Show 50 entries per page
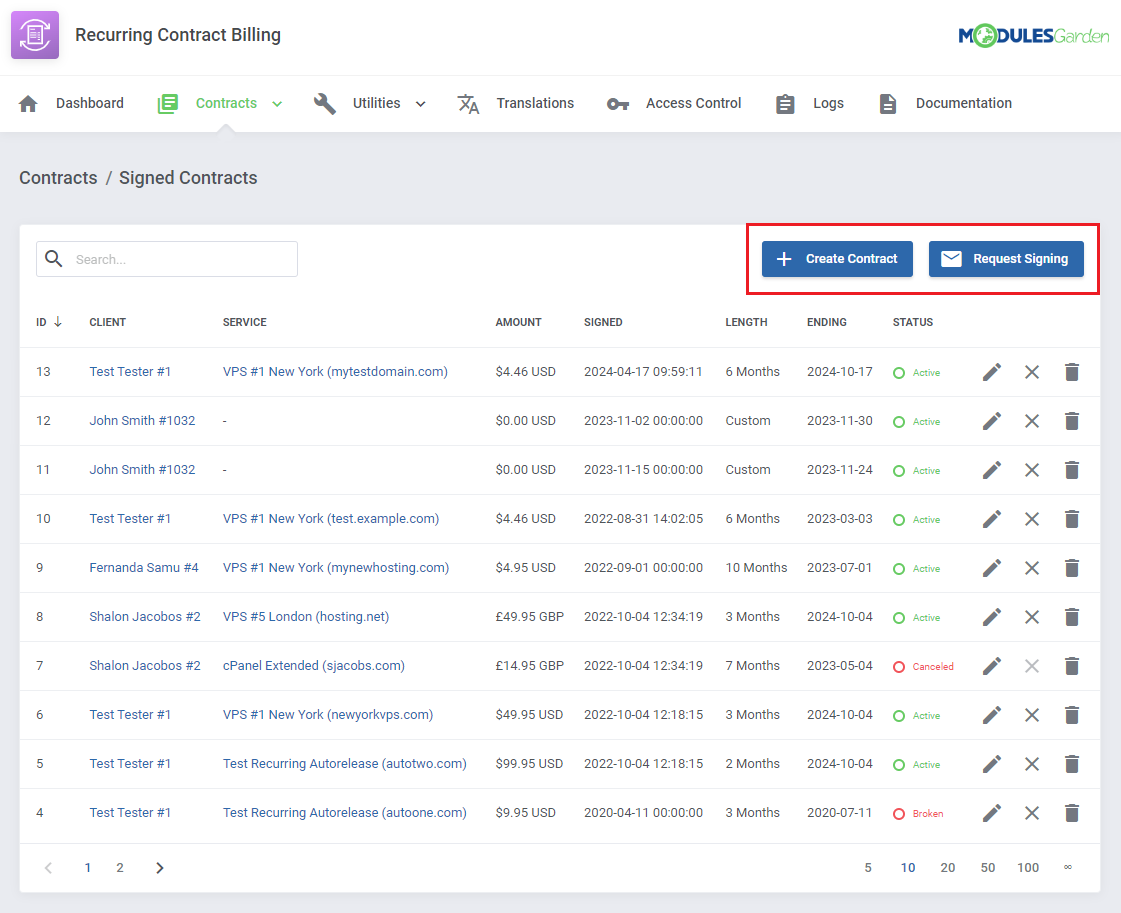 click(x=987, y=867)
